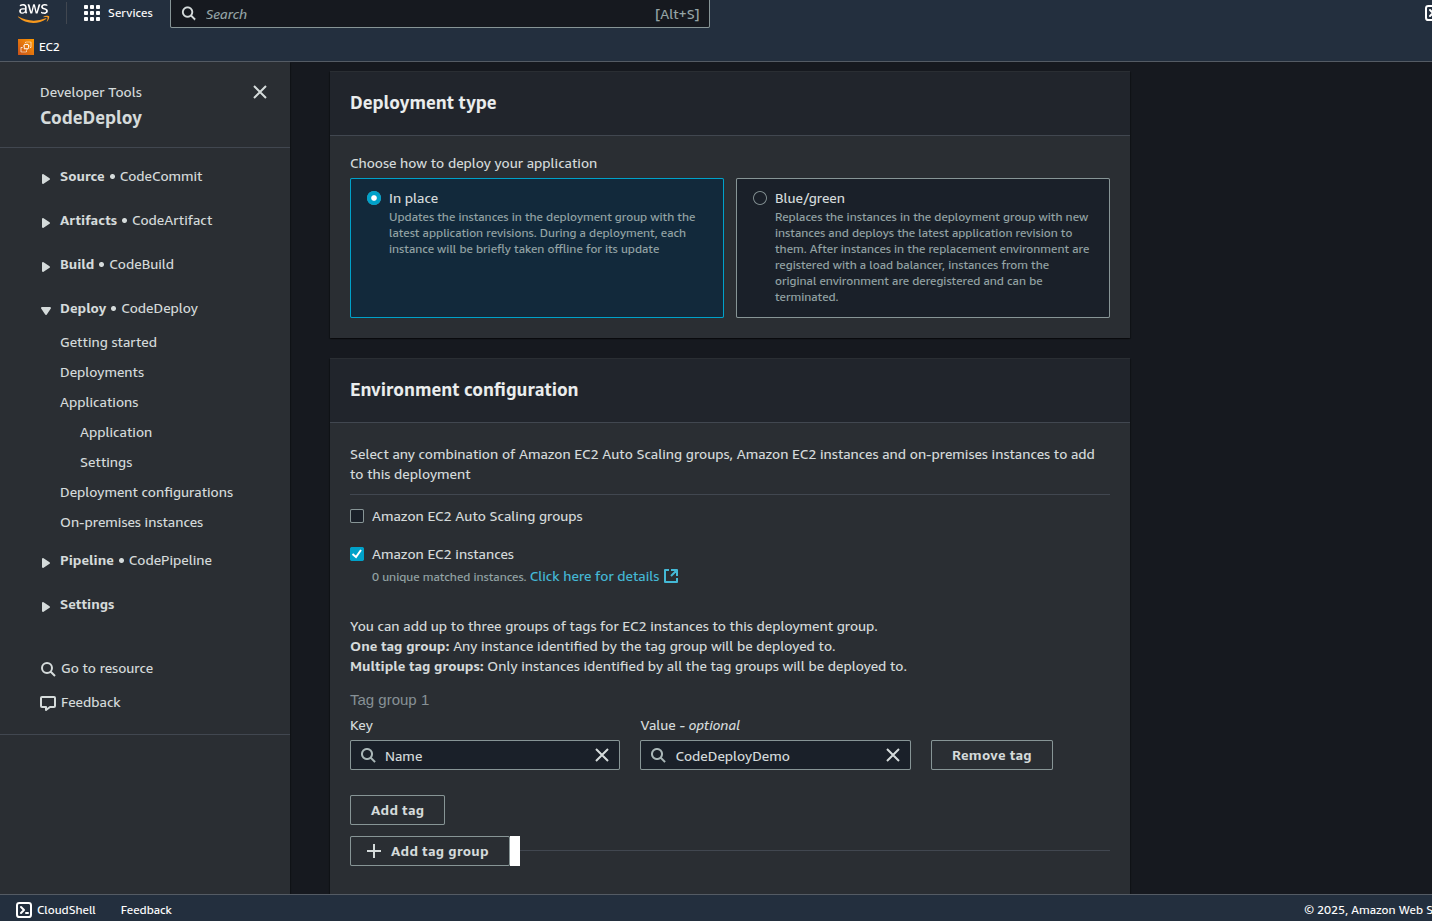Viewport: 1432px width, 921px height.
Task: Click the plus icon on Add tag group
Action: tap(374, 851)
